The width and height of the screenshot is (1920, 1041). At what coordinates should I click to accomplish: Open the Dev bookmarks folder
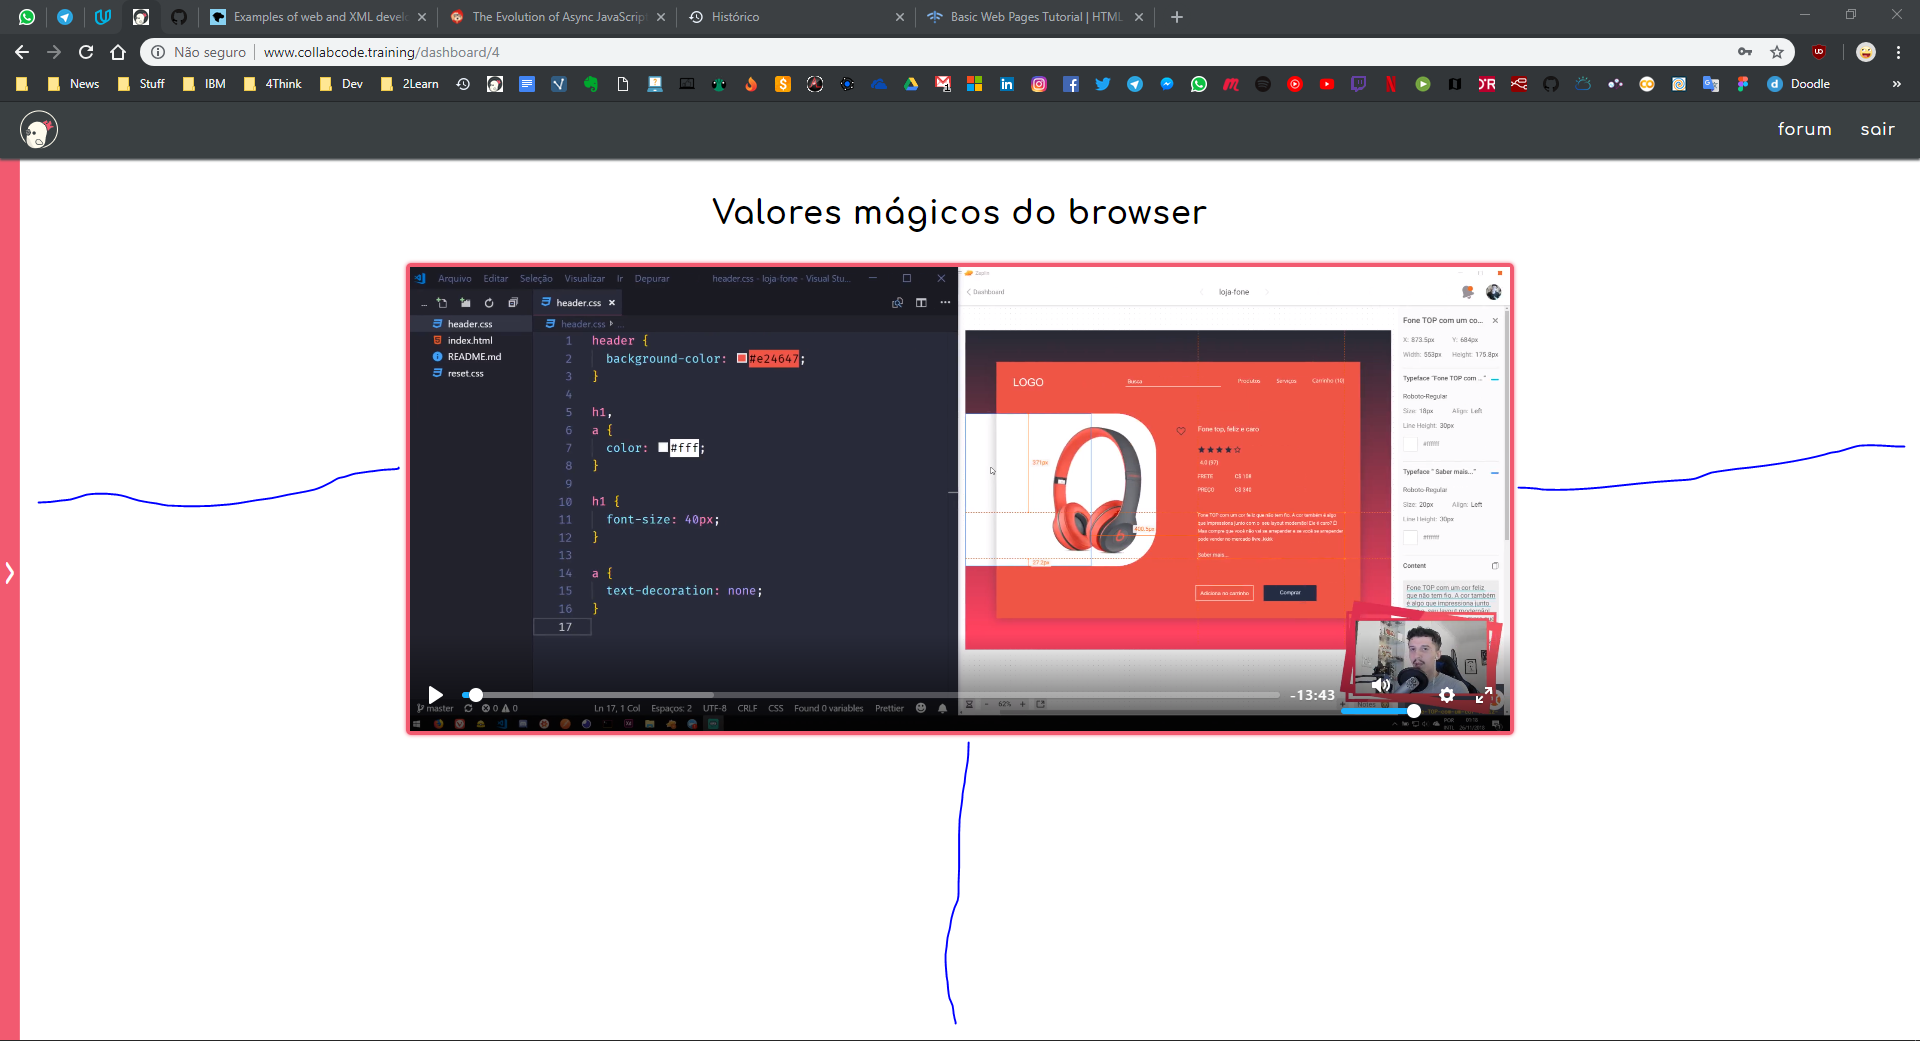341,84
